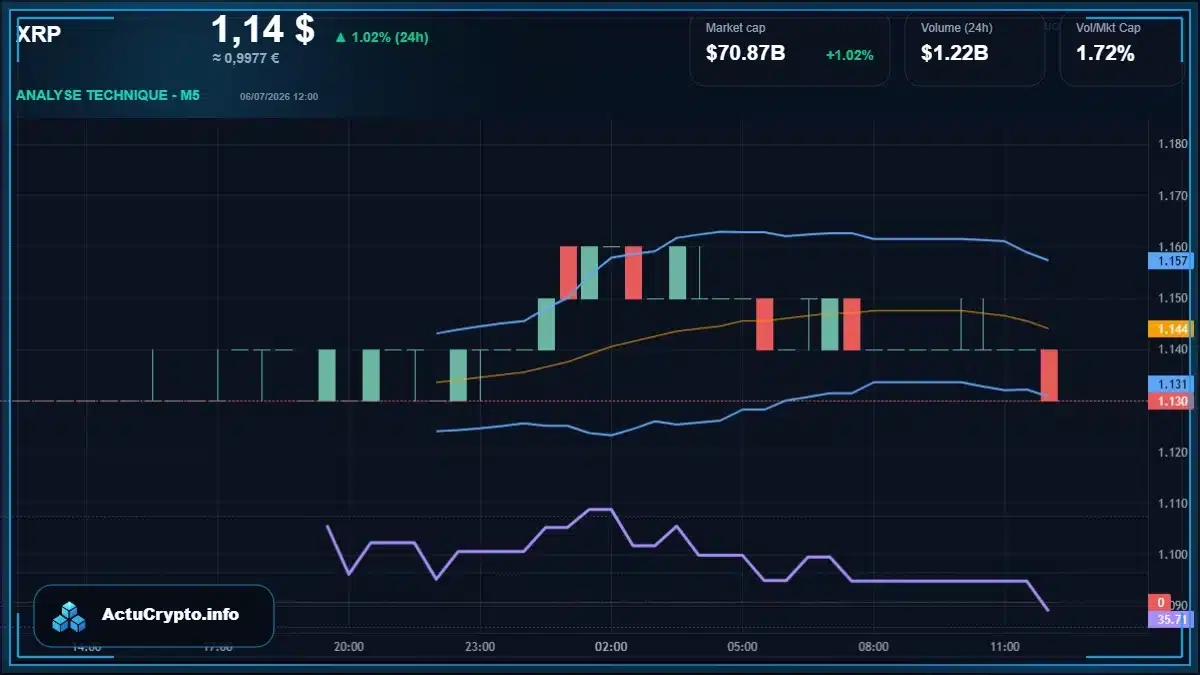Viewport: 1200px width, 675px height.
Task: Click the $1.22B volume value
Action: (955, 54)
